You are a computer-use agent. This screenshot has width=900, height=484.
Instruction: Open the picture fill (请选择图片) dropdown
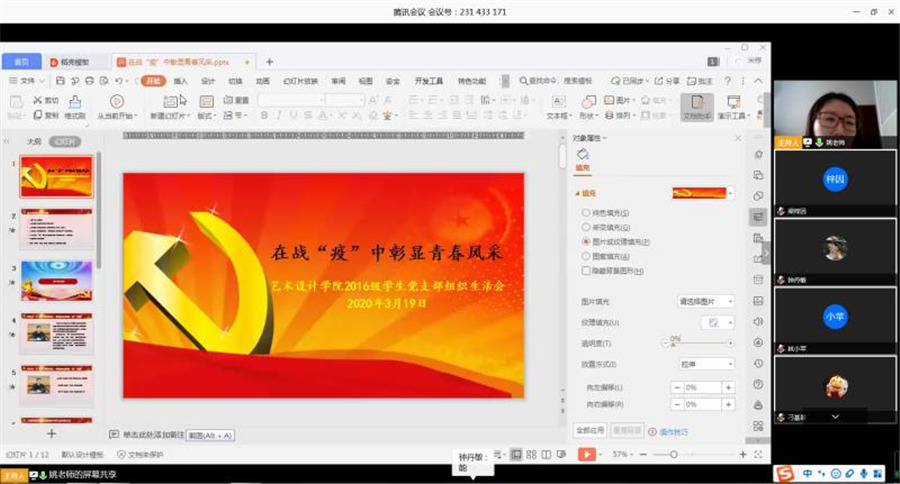tap(706, 301)
